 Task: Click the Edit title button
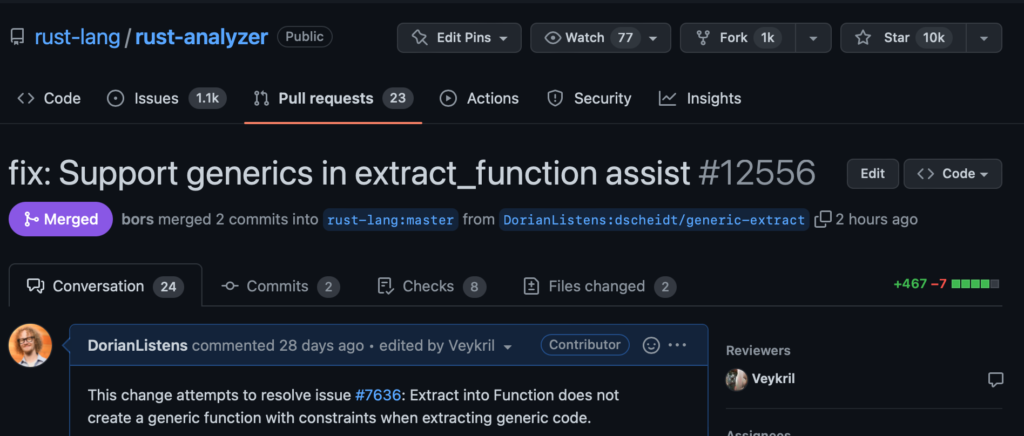872,174
